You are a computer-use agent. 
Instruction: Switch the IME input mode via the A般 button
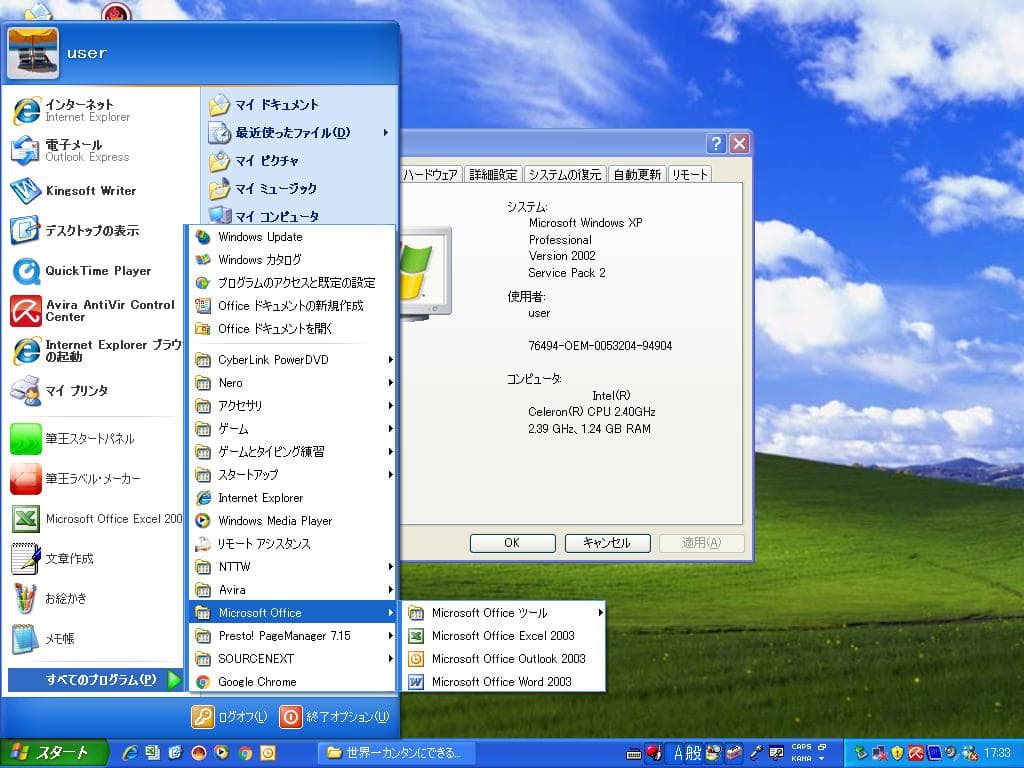coord(687,751)
